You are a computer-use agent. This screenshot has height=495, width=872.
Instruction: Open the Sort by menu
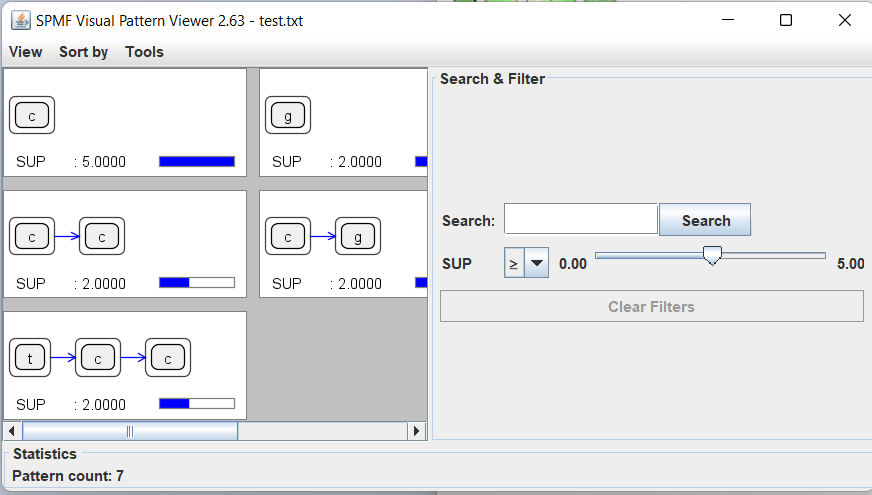point(83,52)
